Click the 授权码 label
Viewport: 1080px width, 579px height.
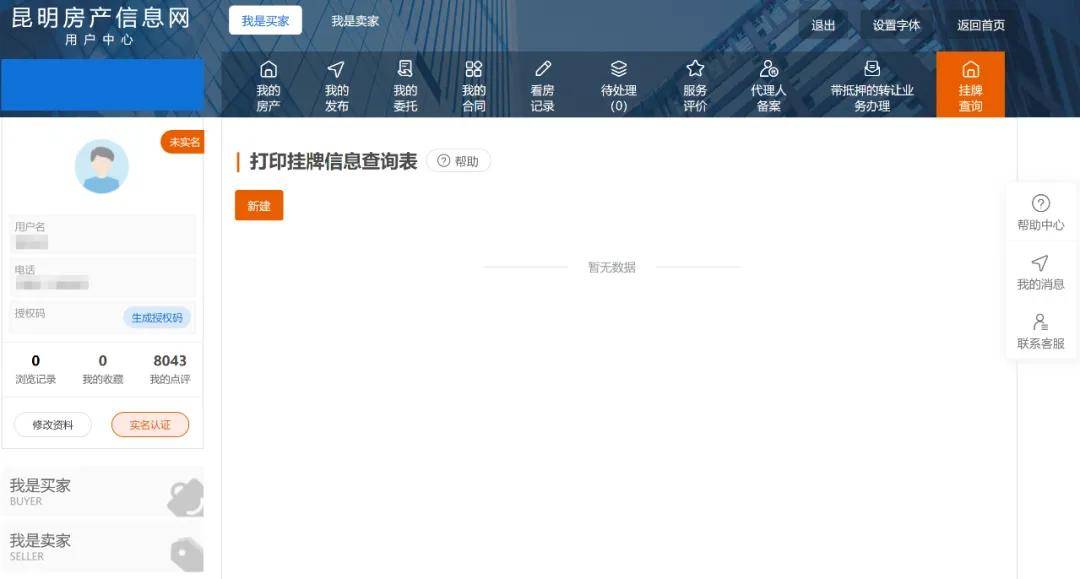[x=30, y=313]
